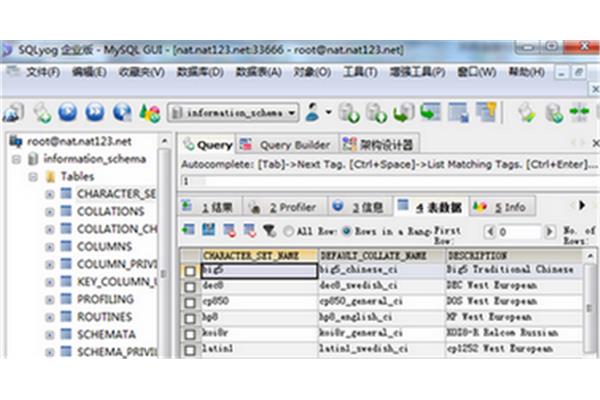Click the big5_chinese_ci cell
This screenshot has width=600, height=400.
click(382, 270)
